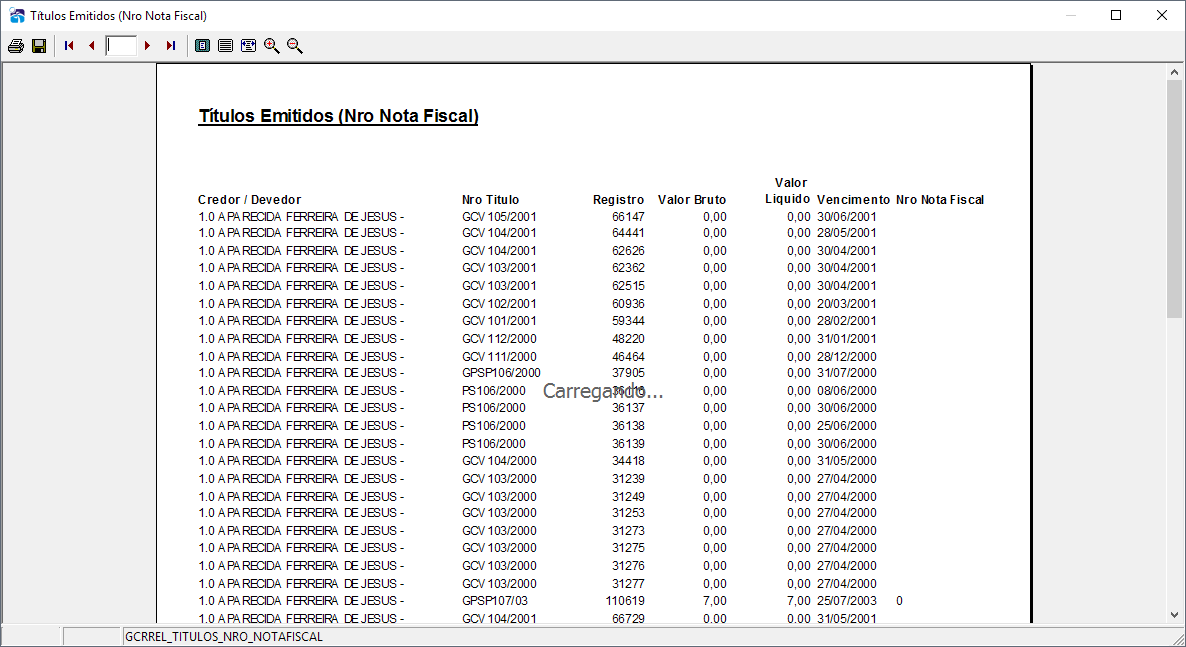
Task: Jump to the last page of the report
Action: point(171,46)
